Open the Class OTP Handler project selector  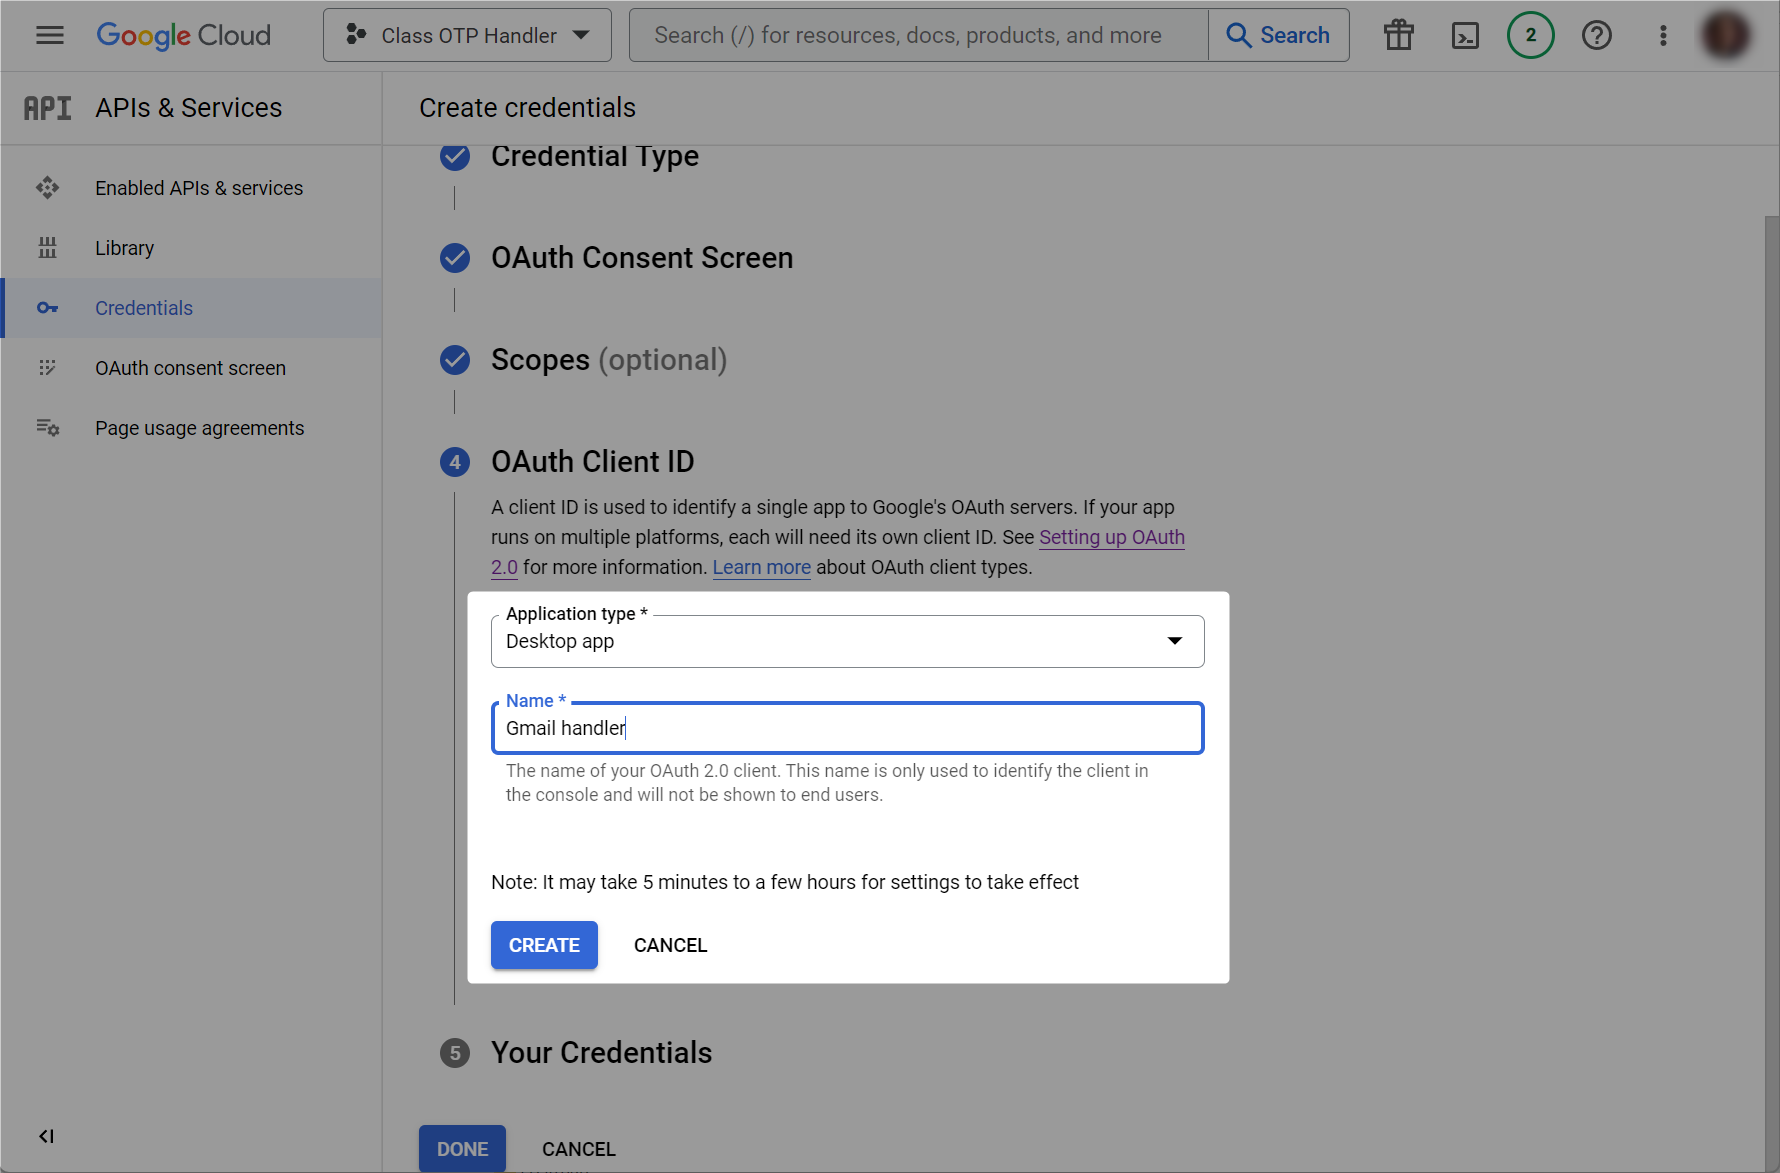(x=467, y=35)
